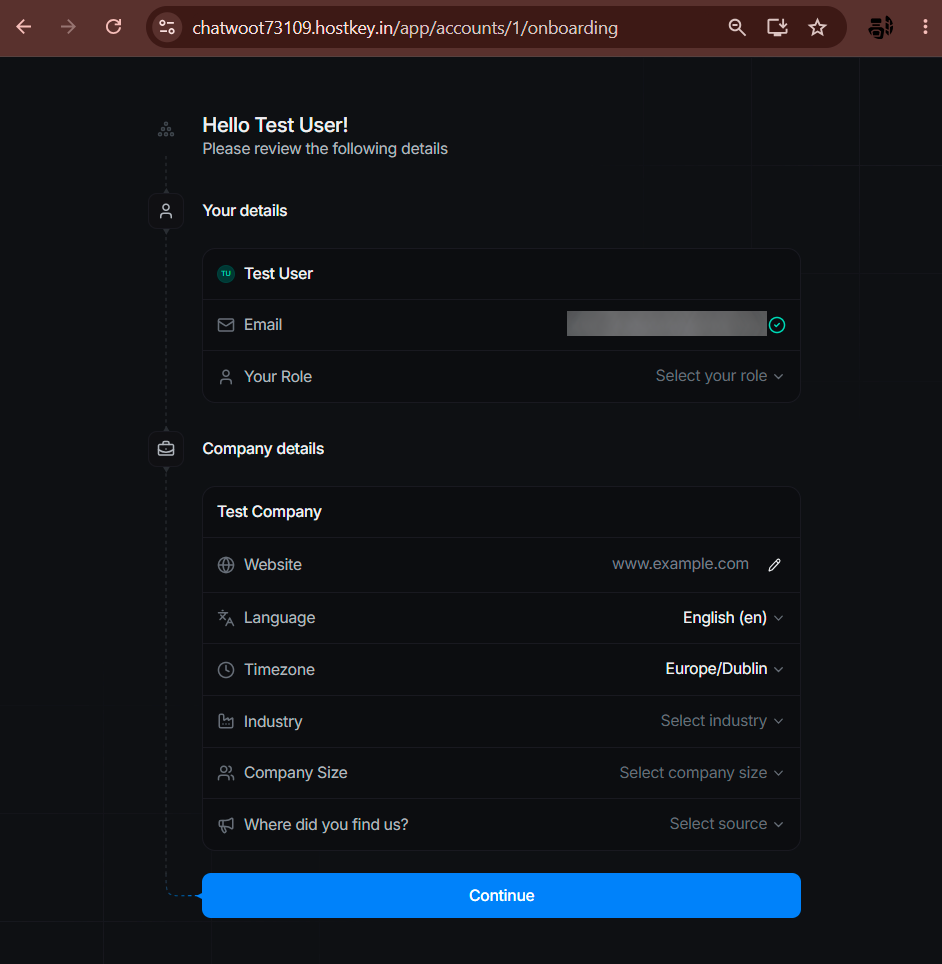
Task: Open the Select company size dropdown
Action: click(x=701, y=773)
